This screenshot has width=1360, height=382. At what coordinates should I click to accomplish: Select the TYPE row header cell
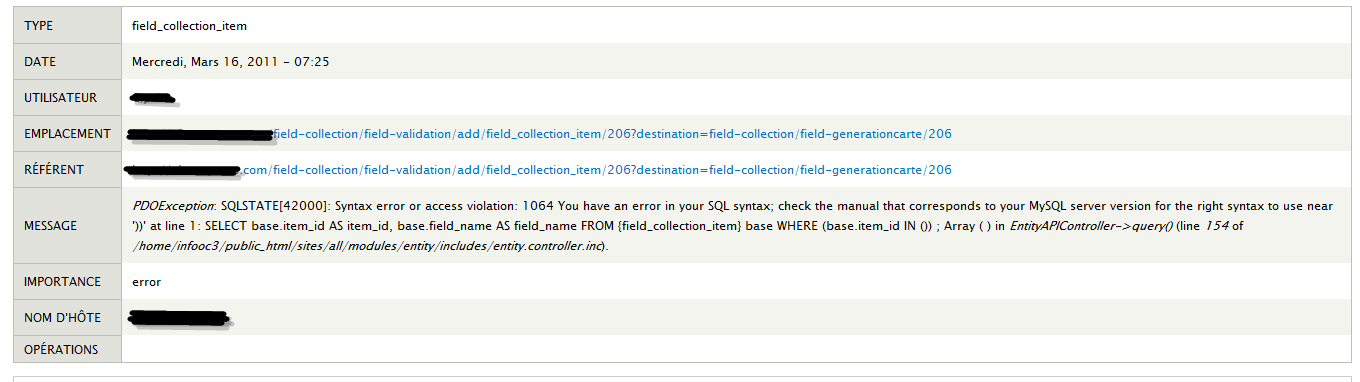click(67, 26)
